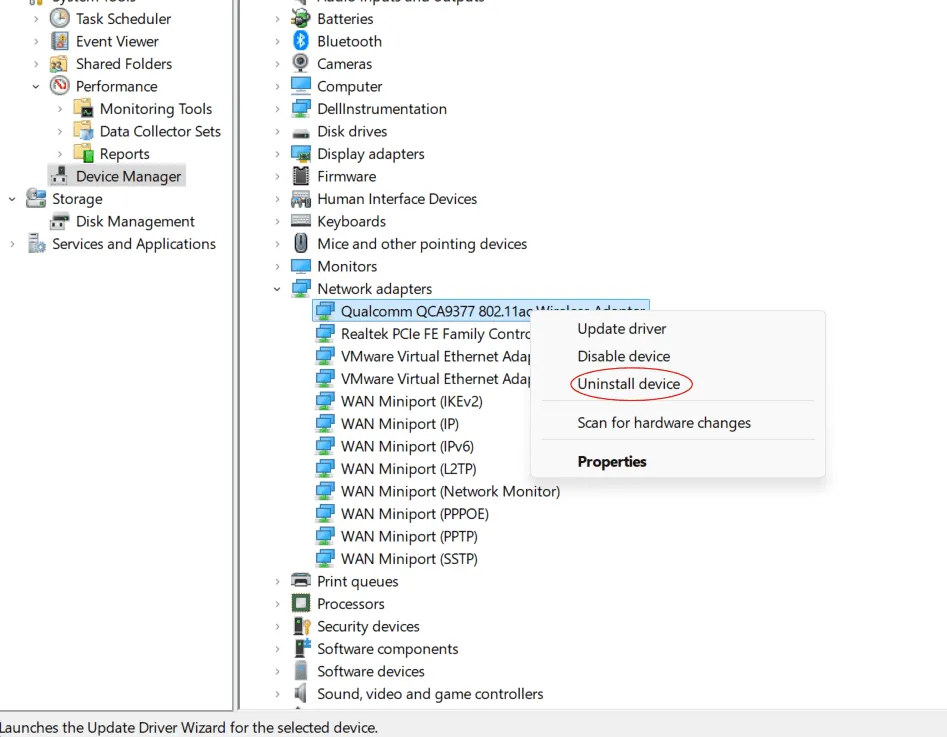Image resolution: width=947 pixels, height=737 pixels.
Task: Select the Print queues icon
Action: 301,581
